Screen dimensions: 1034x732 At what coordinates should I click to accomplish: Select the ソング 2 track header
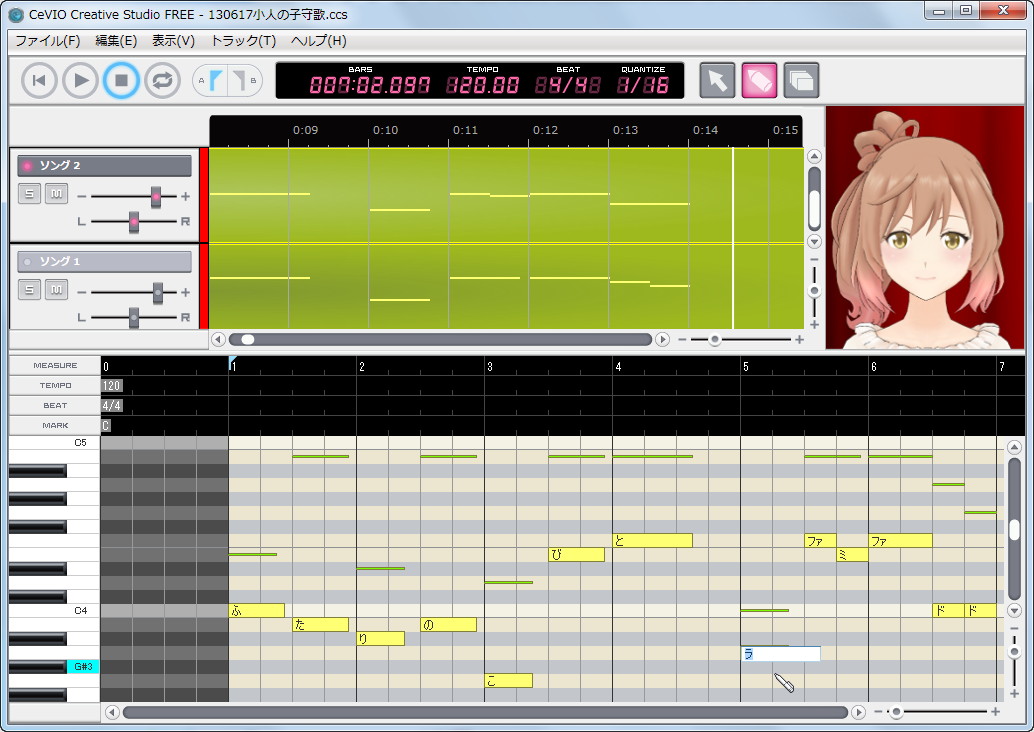103,165
